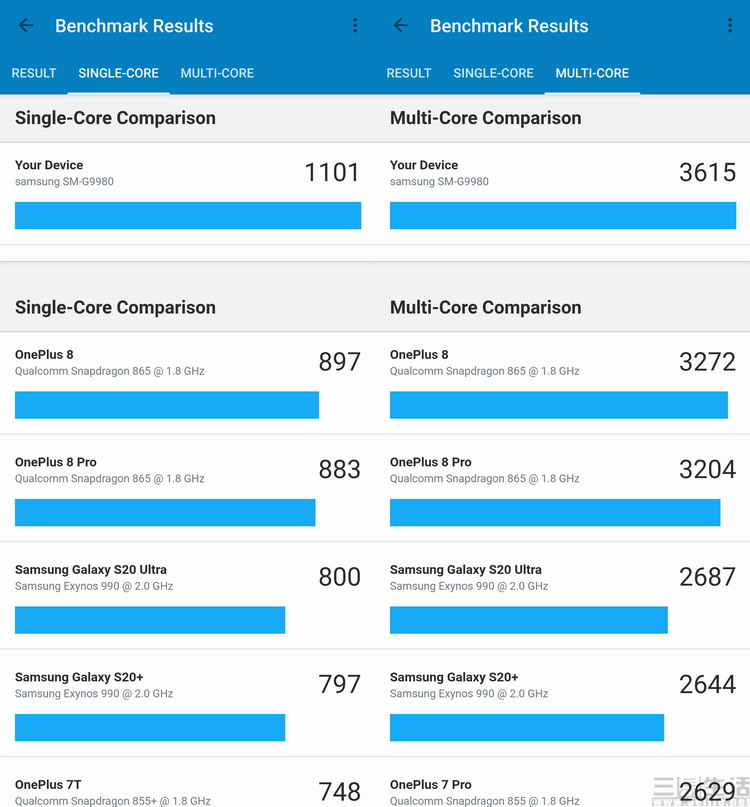Screen dimensions: 750x807
Task: Click the OnePlus 8 Pro single-core score 883
Action: (x=339, y=469)
